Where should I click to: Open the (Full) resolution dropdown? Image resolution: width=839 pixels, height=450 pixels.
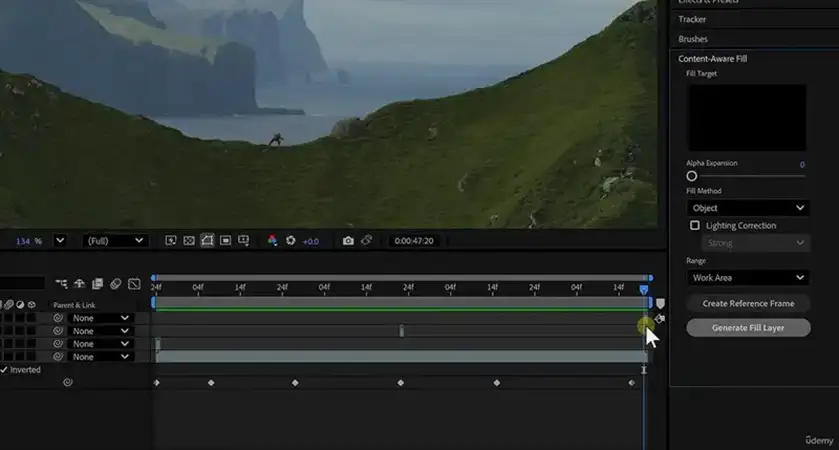tap(115, 241)
